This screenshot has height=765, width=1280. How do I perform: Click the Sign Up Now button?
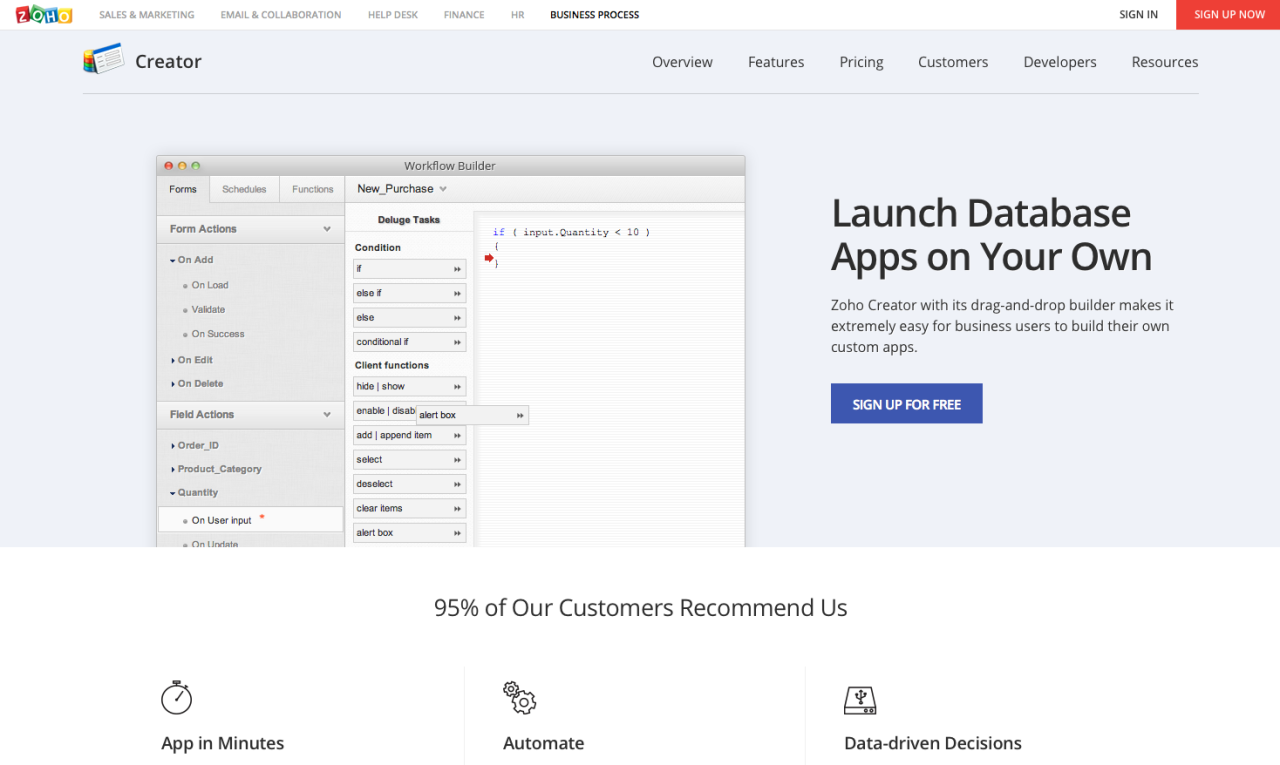pos(1229,15)
